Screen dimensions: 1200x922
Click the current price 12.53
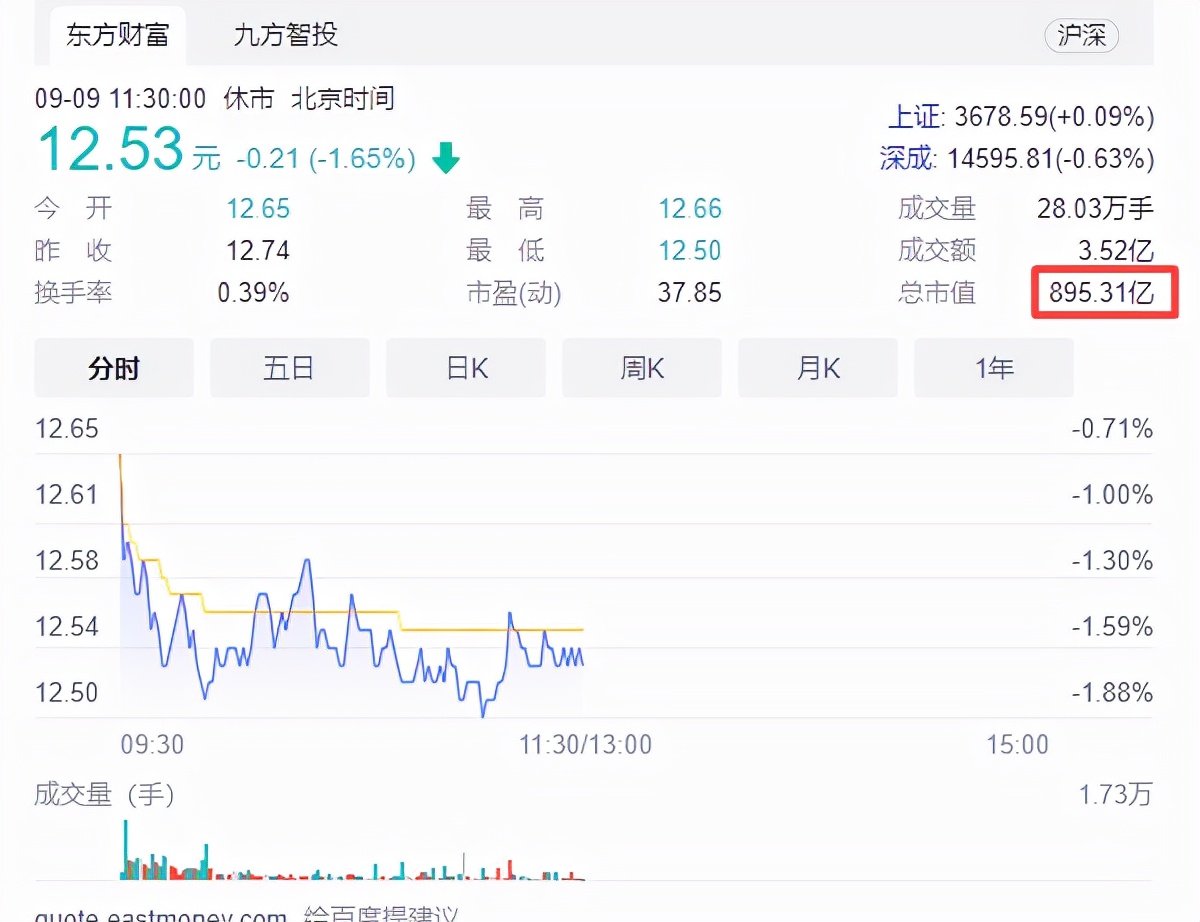tap(110, 149)
